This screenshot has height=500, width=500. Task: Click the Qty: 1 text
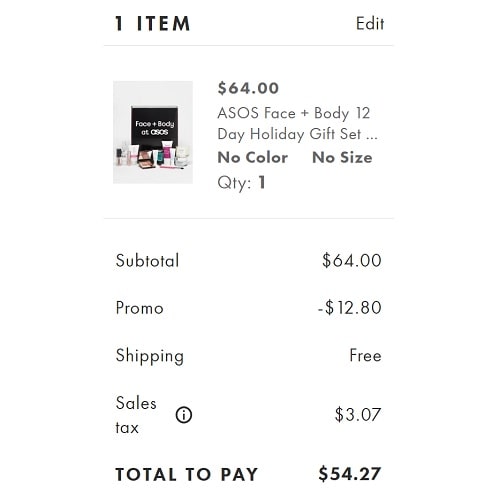pyautogui.click(x=242, y=183)
